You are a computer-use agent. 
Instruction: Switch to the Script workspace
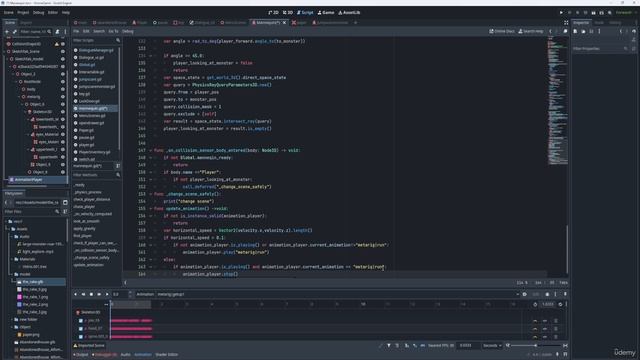click(305, 13)
